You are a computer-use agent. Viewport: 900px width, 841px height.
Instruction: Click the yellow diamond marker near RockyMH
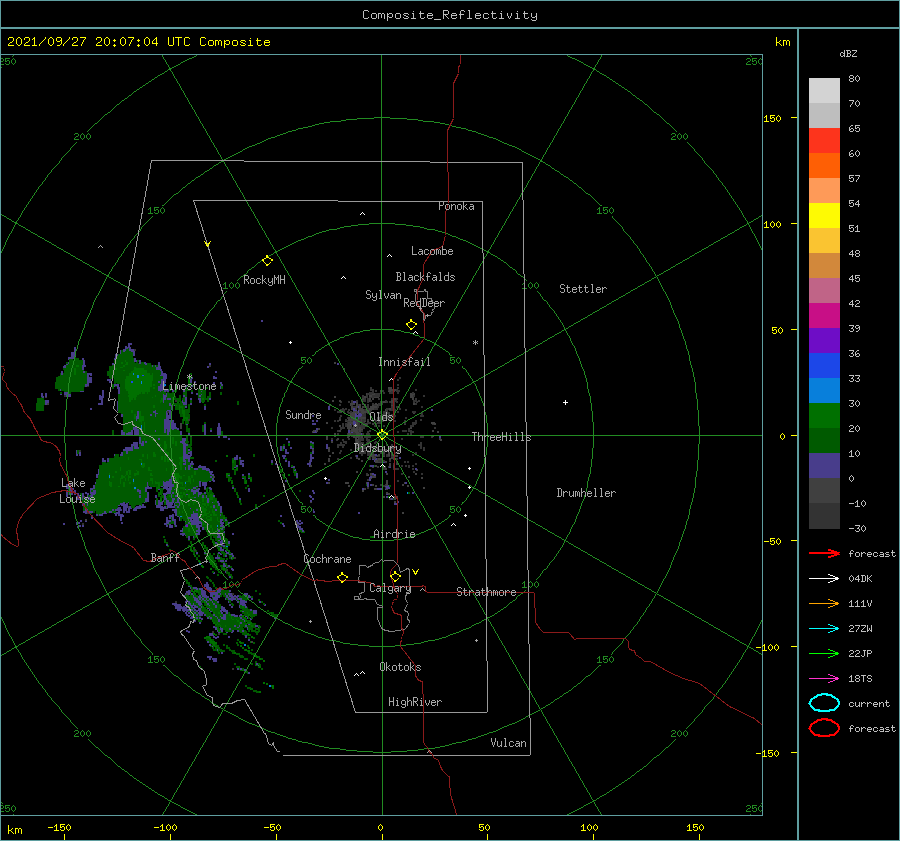(267, 261)
